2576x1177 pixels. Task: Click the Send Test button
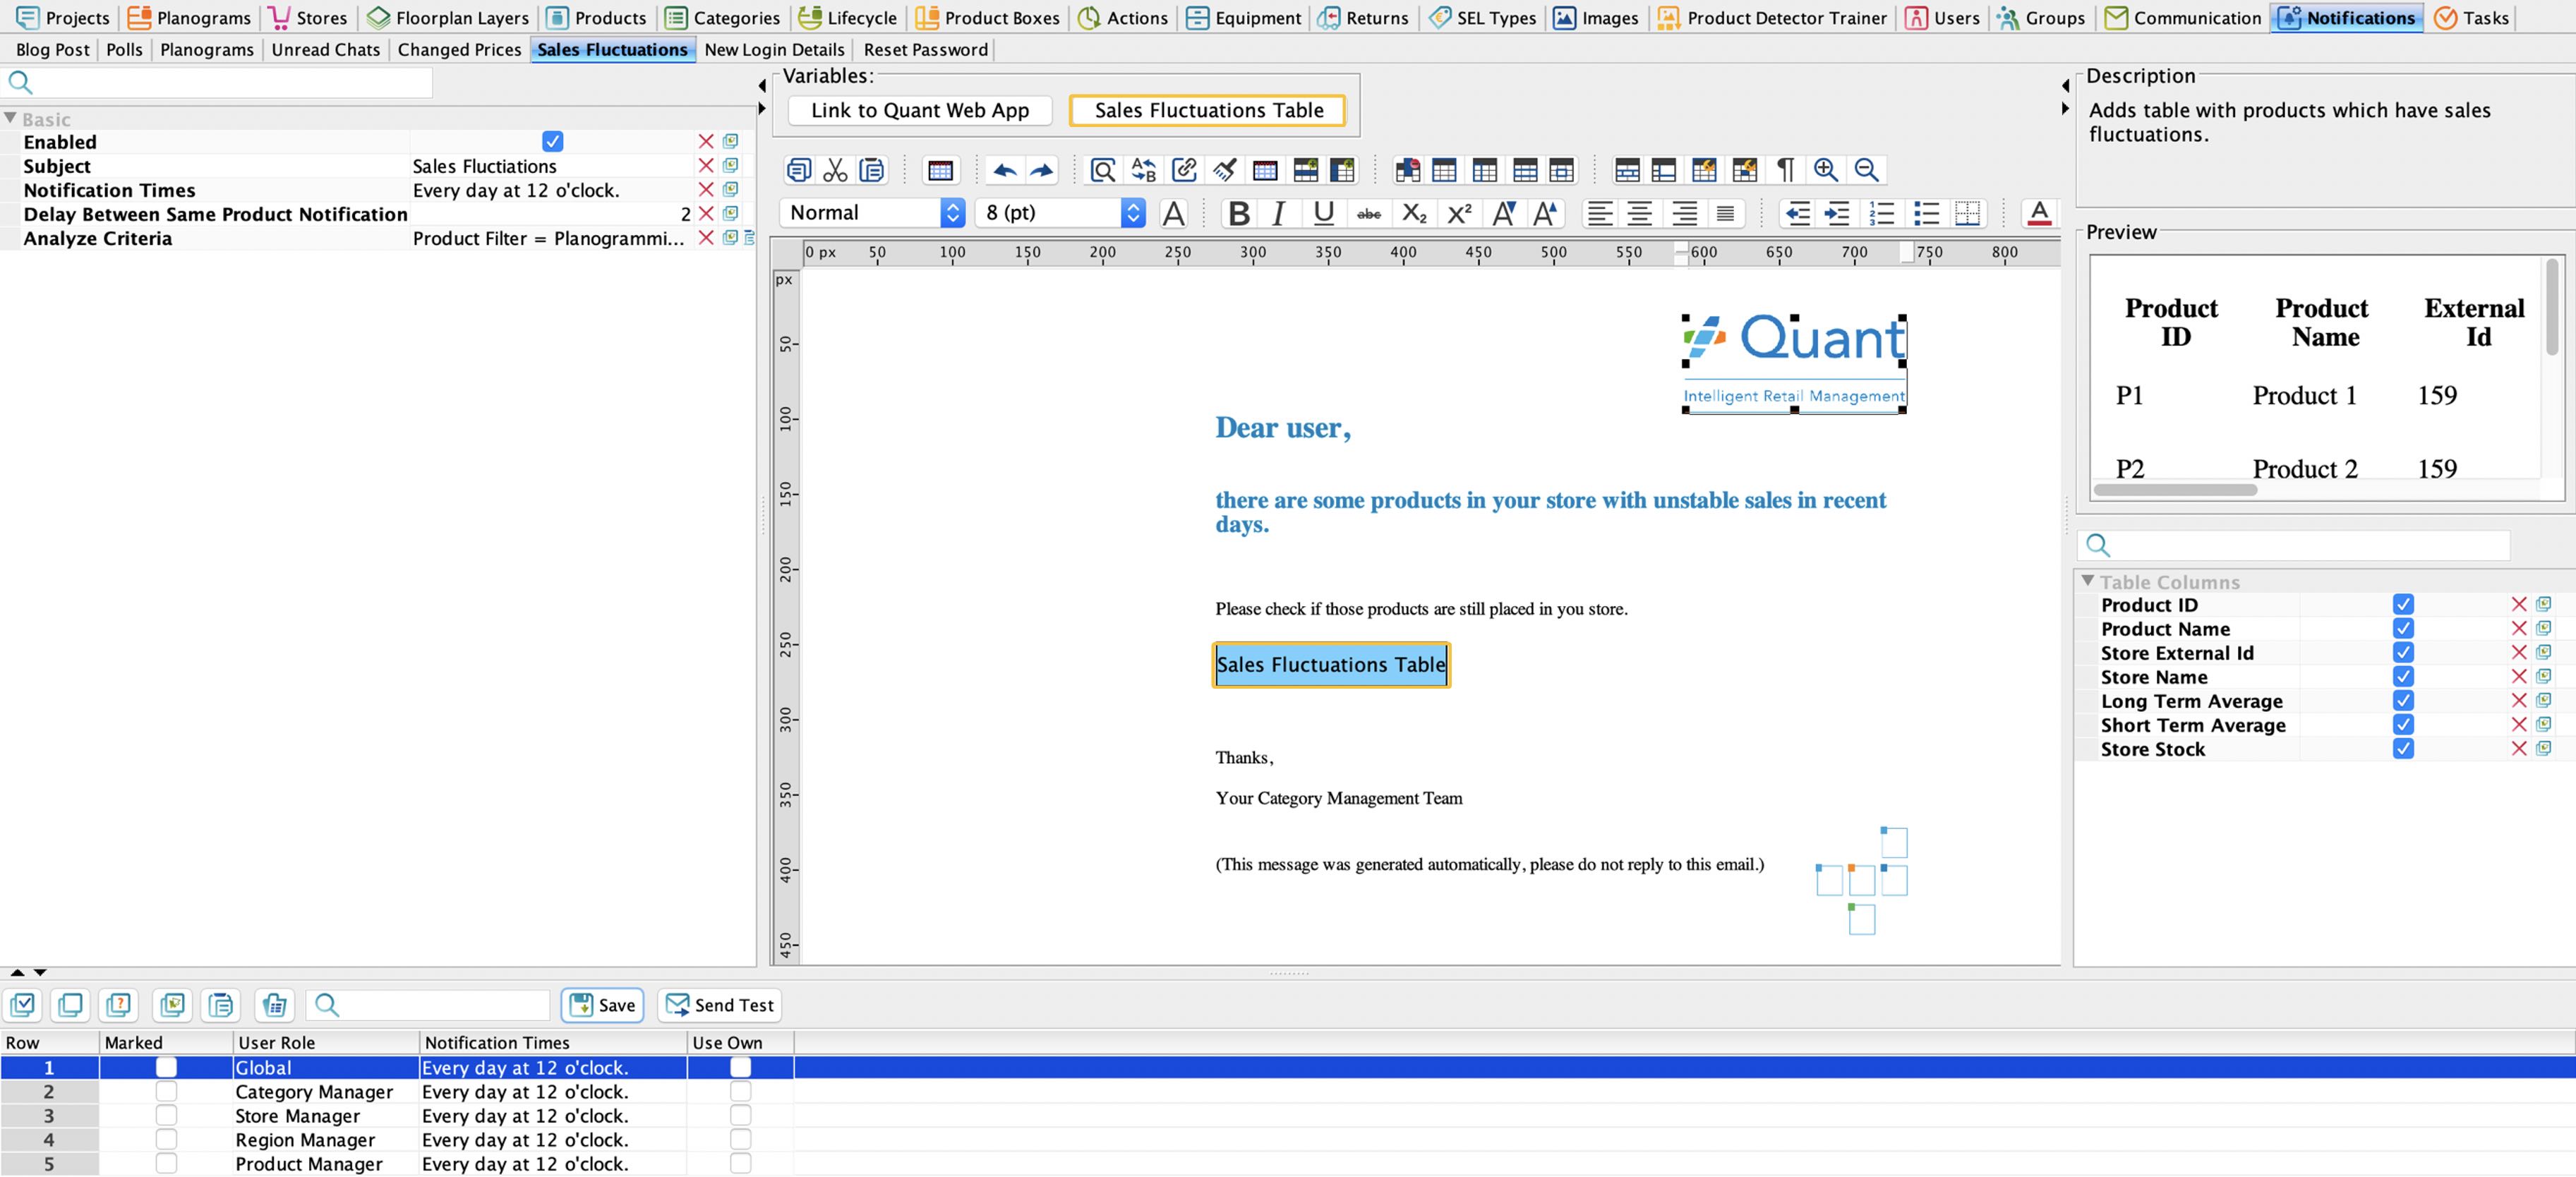pyautogui.click(x=719, y=1005)
